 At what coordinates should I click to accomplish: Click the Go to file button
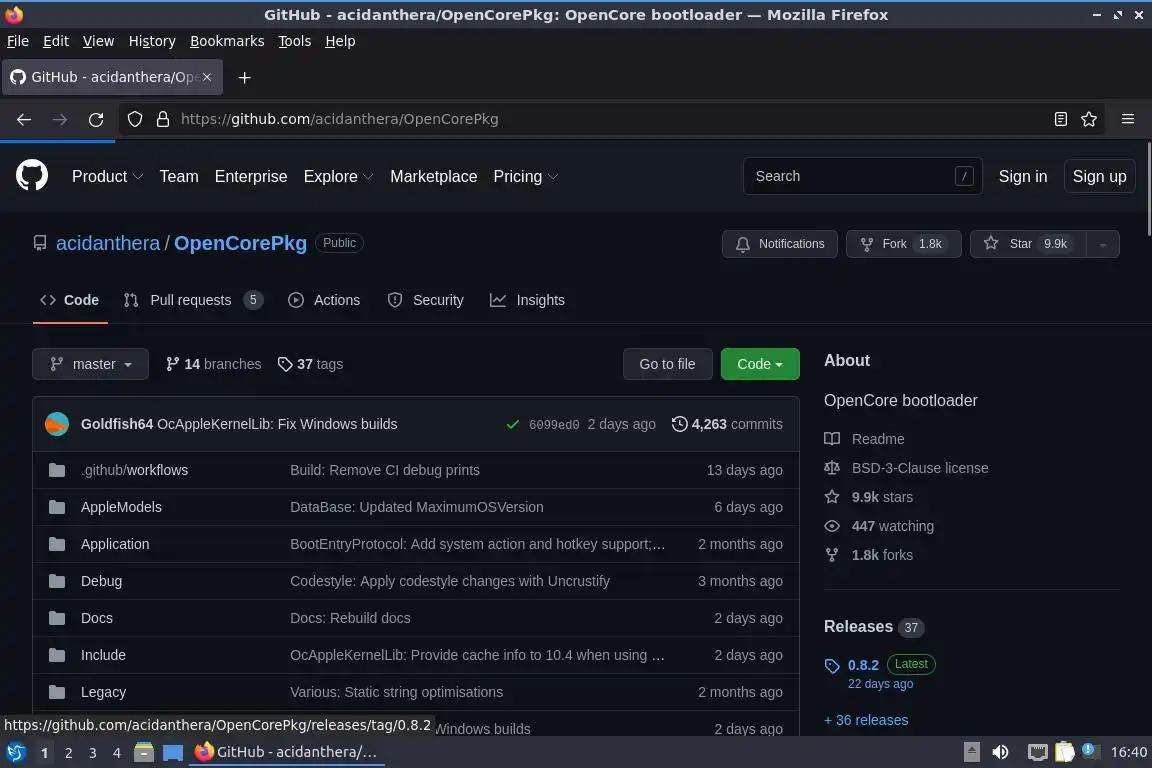[x=667, y=364]
